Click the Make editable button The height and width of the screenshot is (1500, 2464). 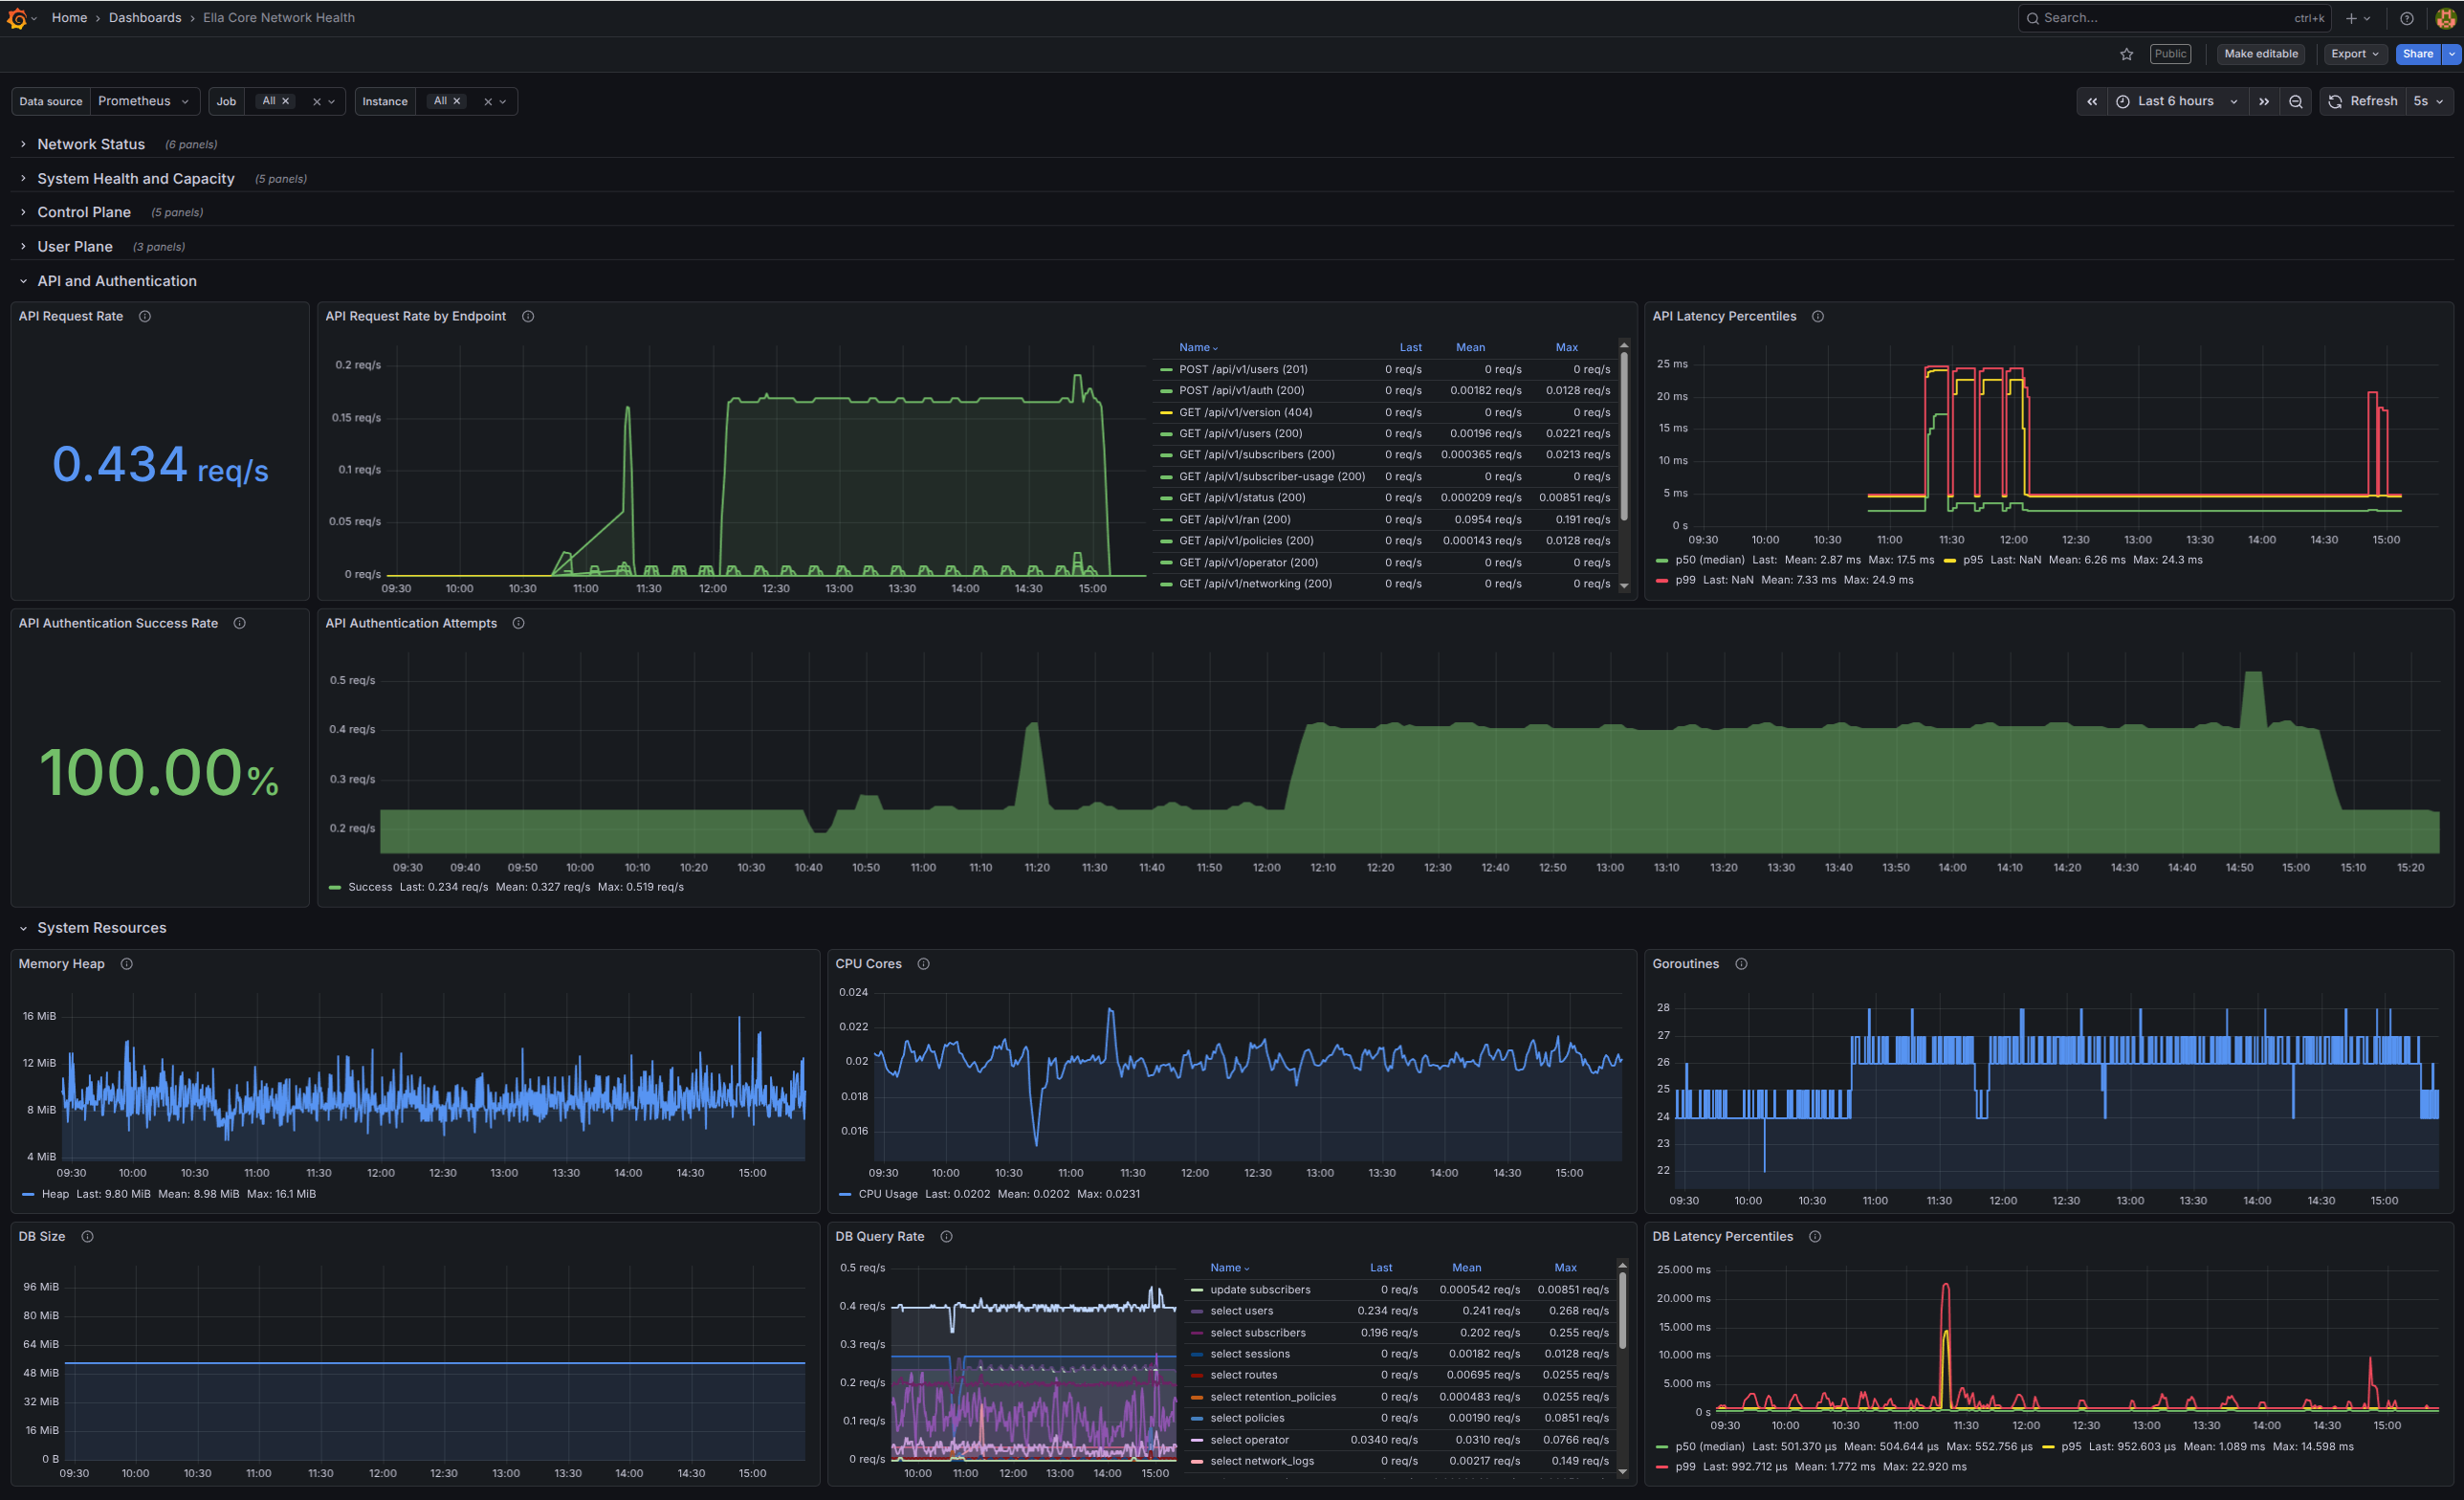click(2260, 54)
